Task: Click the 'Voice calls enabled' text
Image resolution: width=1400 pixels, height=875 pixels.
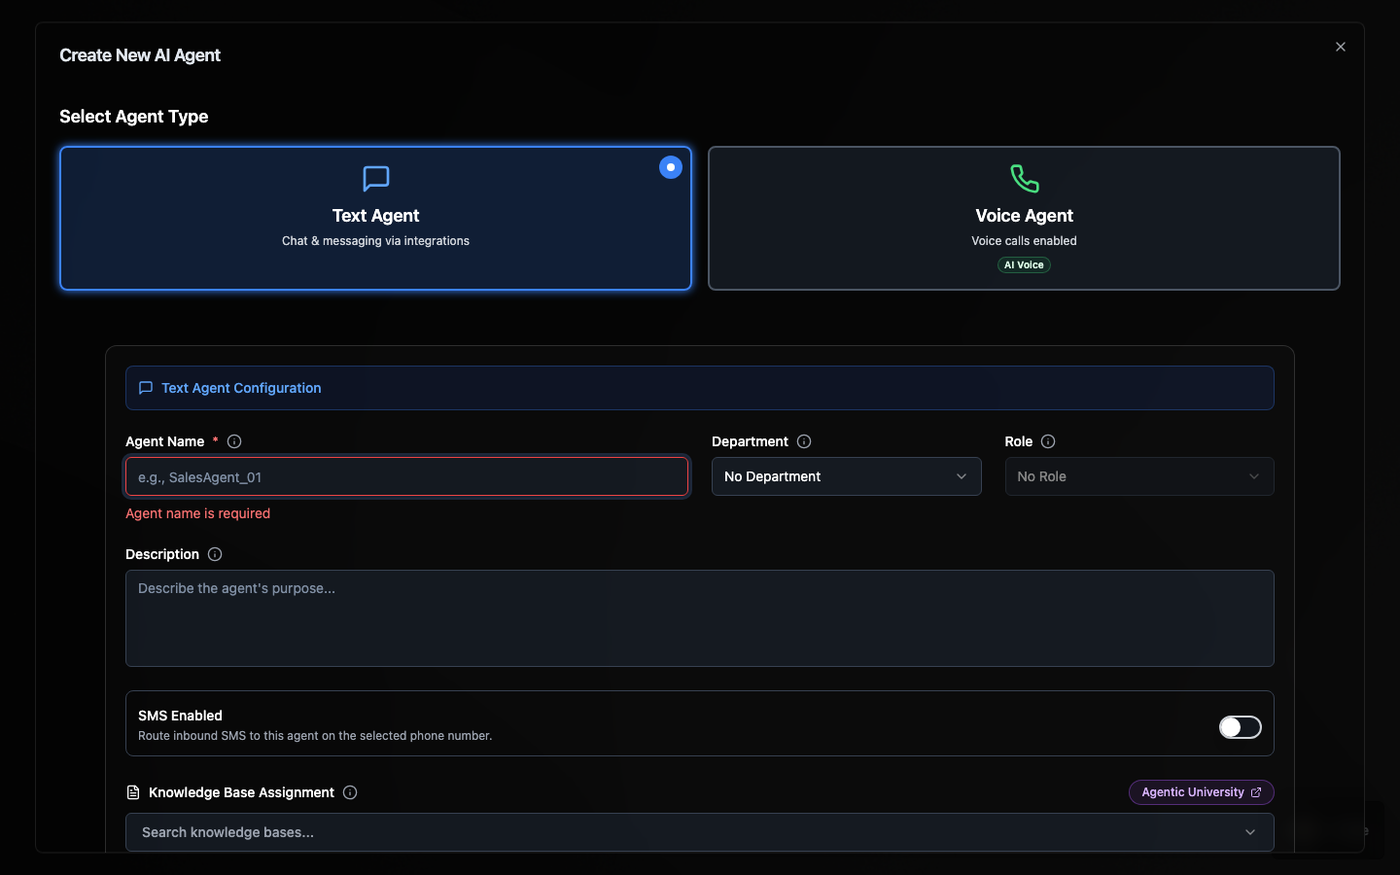Action: [x=1024, y=241]
